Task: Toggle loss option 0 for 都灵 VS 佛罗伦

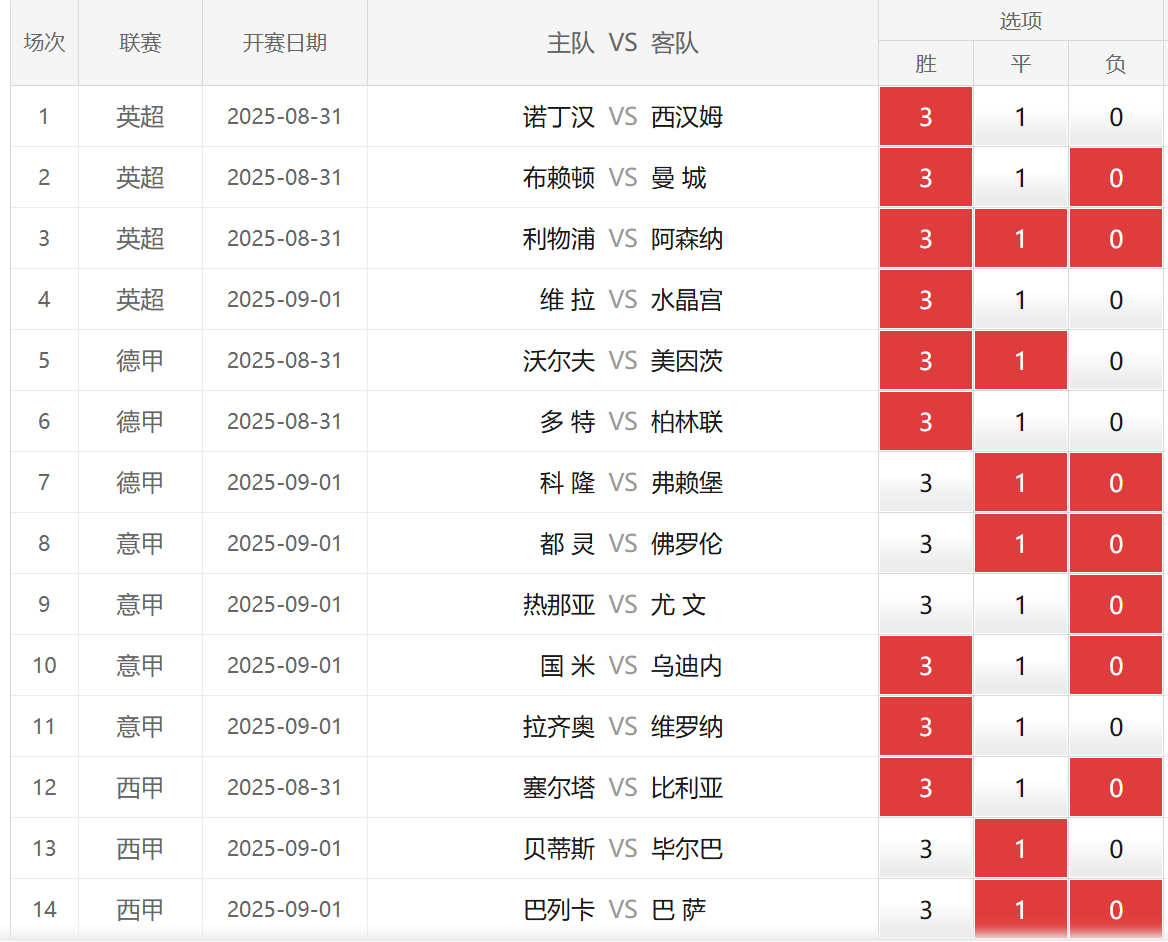Action: [x=1116, y=544]
